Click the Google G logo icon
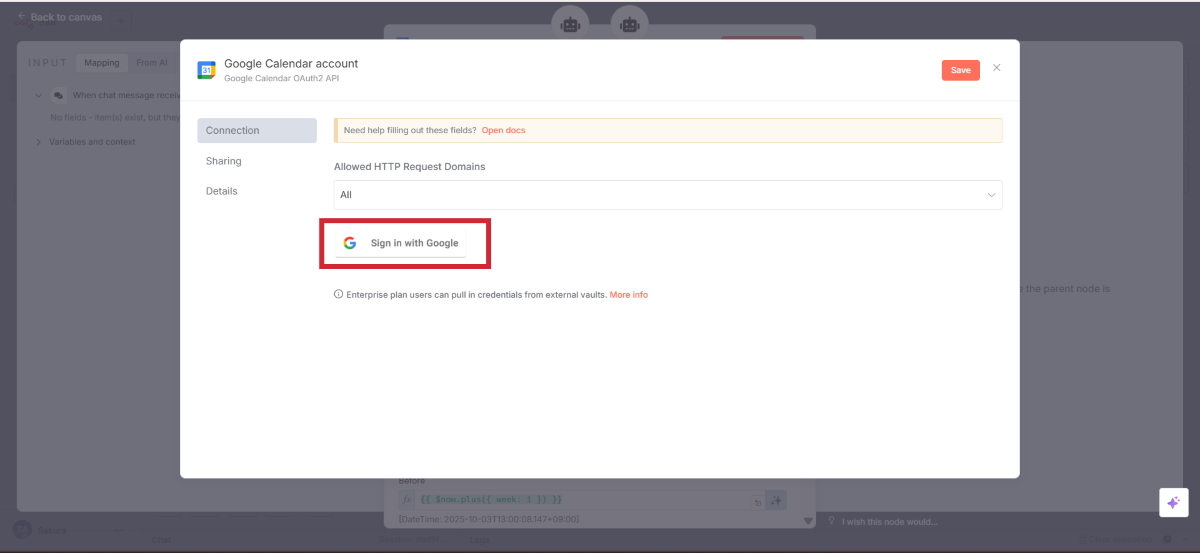1200x553 pixels. pos(350,243)
